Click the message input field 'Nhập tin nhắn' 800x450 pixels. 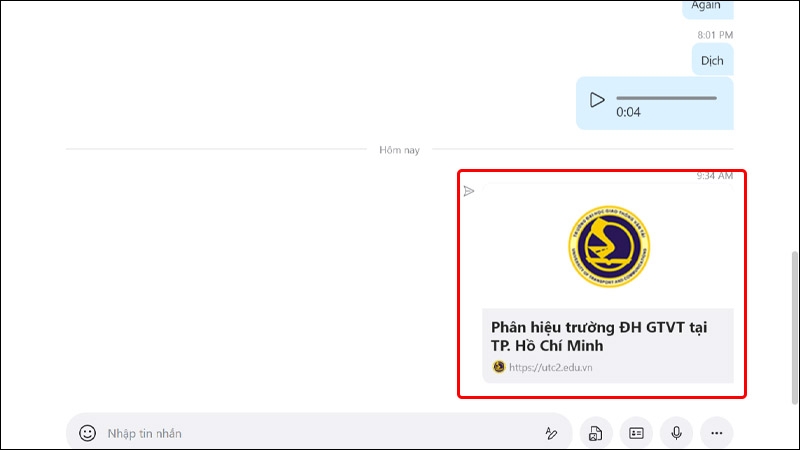click(x=321, y=433)
